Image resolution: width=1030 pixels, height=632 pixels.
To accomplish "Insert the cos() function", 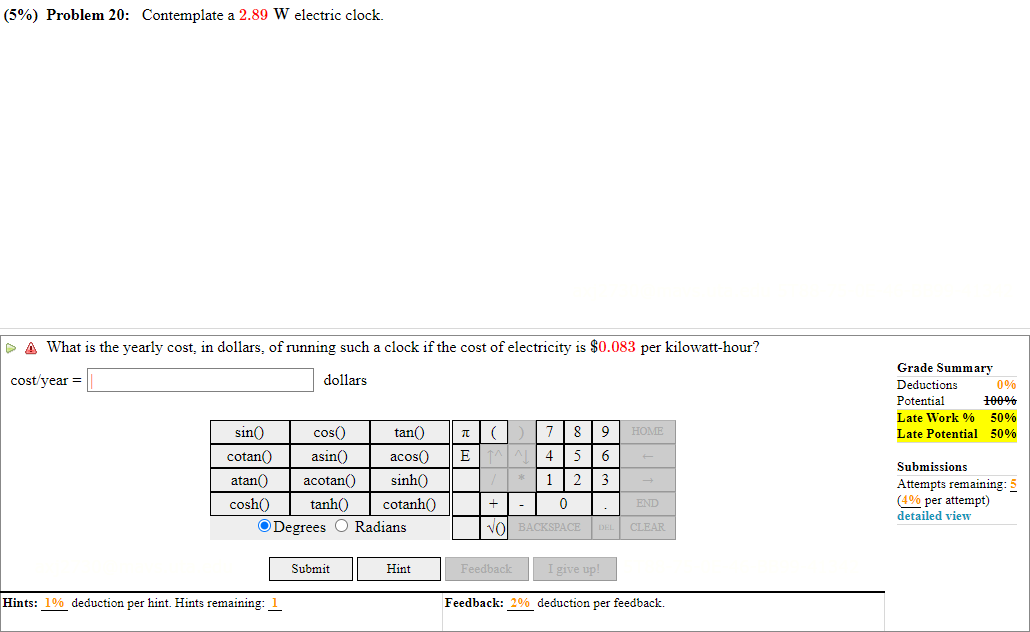I will click(x=330, y=432).
